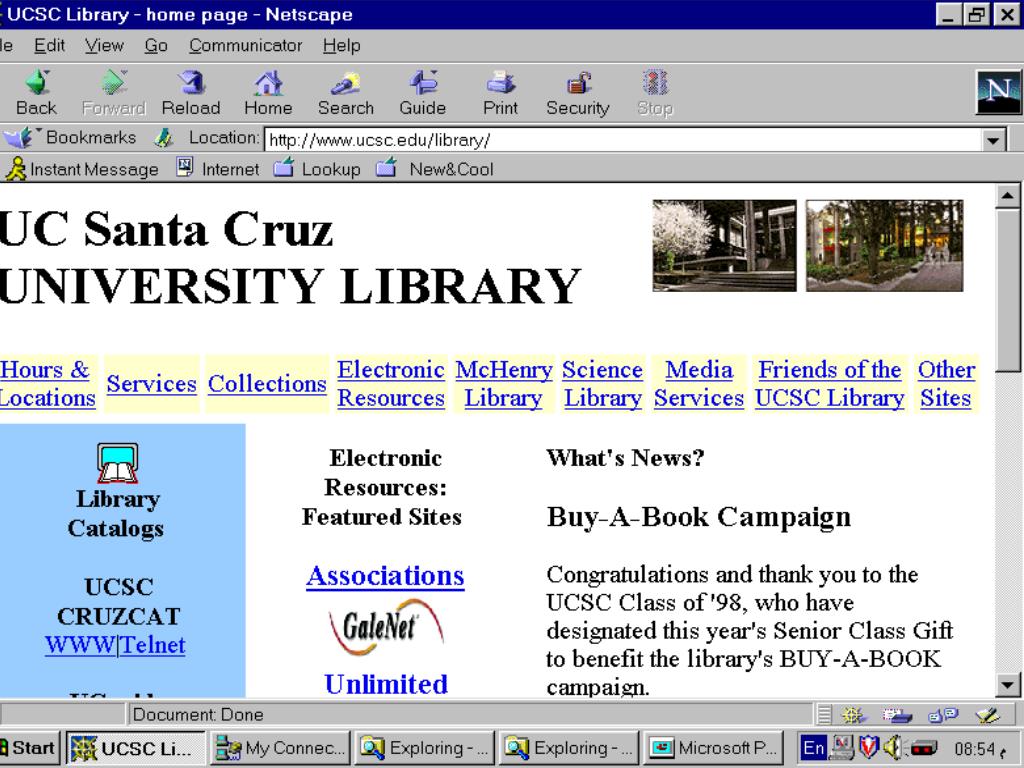The image size is (1024, 768).
Task: Open the New&Cool folder
Action: click(435, 169)
